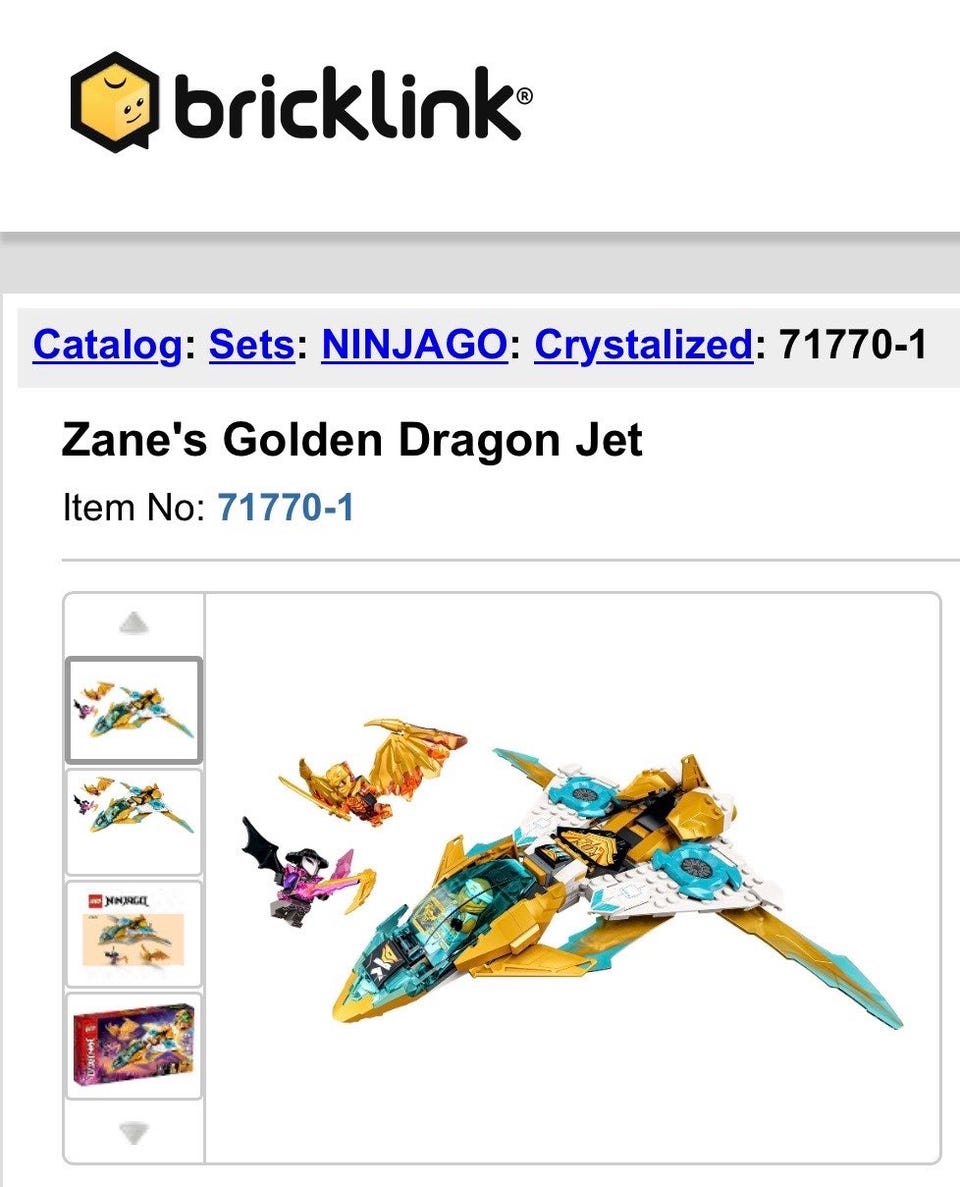This screenshot has height=1187, width=960.
Task: Open the Catalog breadcrumb link
Action: (108, 345)
